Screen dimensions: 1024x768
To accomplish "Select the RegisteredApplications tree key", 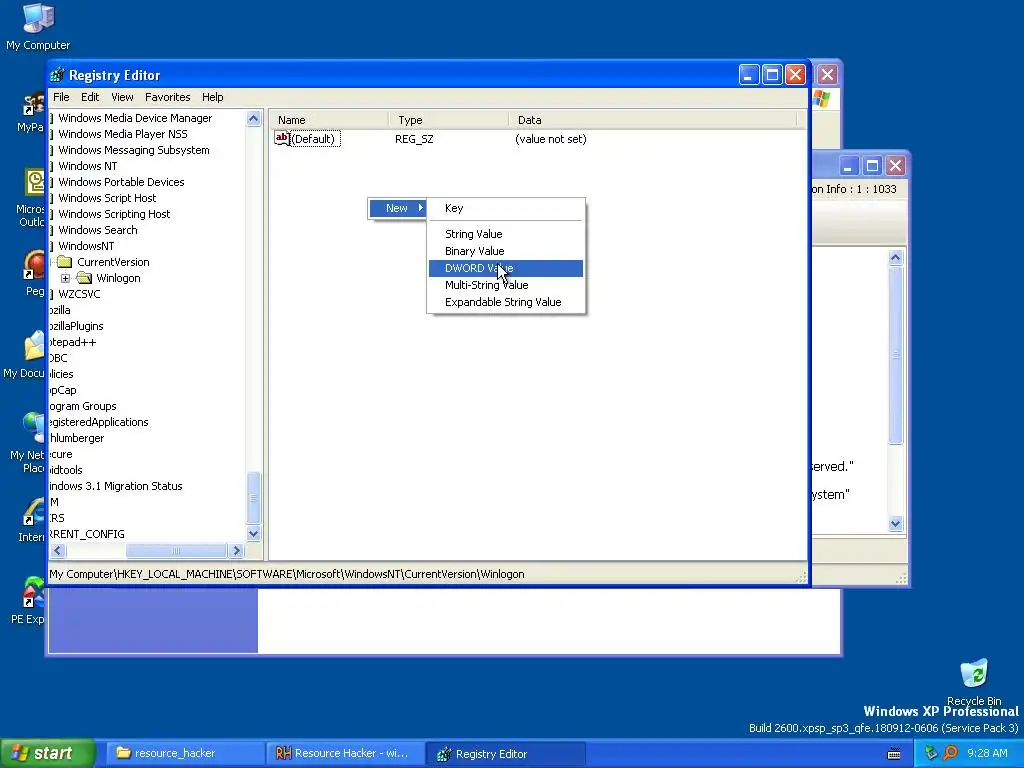I will [99, 422].
